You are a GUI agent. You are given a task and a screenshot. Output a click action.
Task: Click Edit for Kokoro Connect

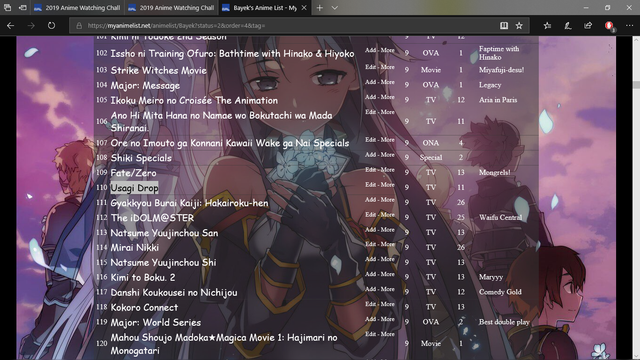coord(370,304)
